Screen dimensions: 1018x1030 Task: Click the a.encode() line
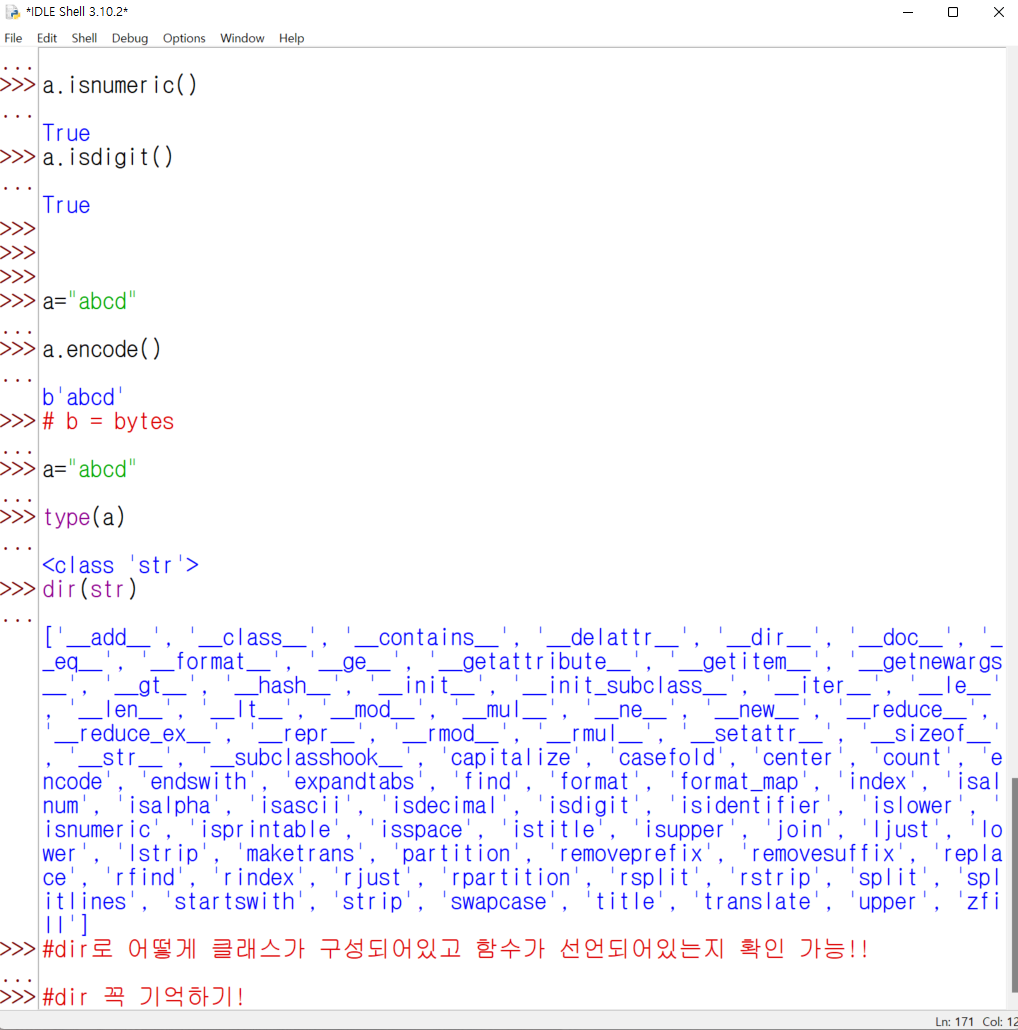pyautogui.click(x=102, y=349)
